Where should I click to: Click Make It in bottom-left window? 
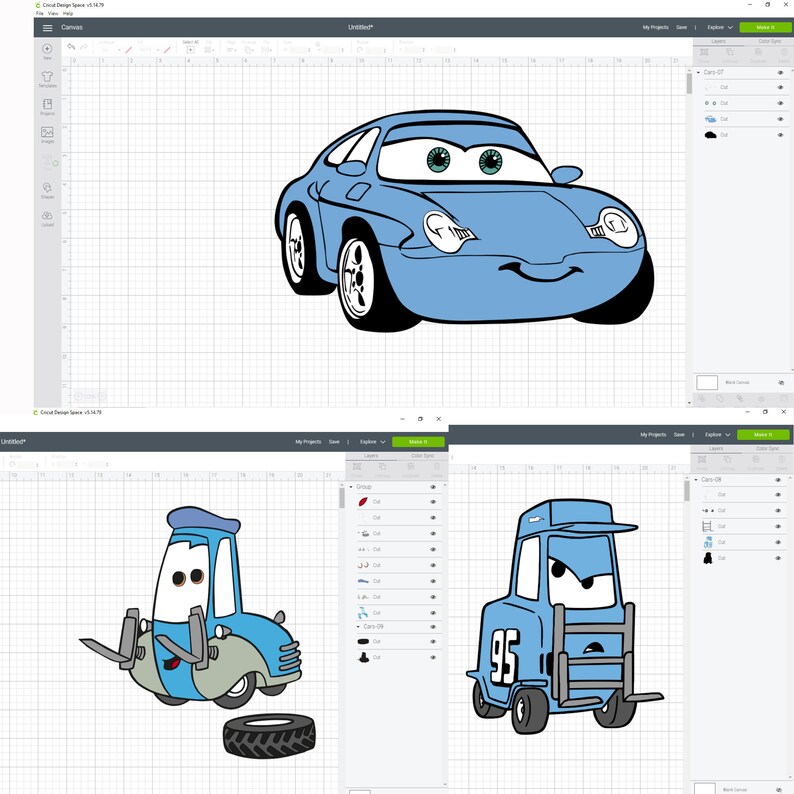click(x=418, y=442)
